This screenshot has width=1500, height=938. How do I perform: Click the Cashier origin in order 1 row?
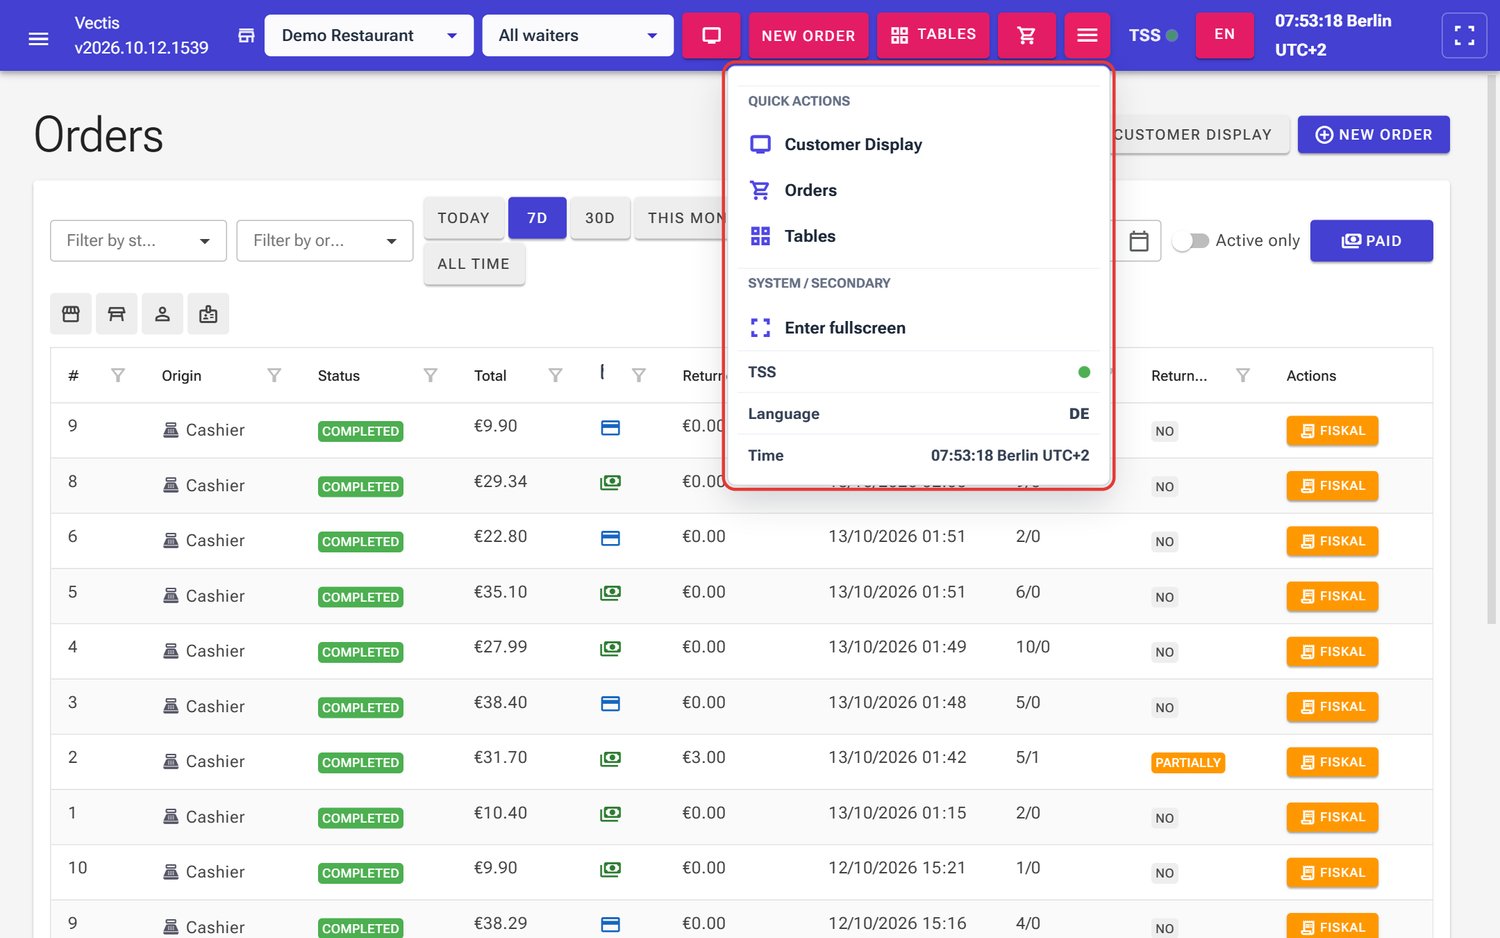point(204,817)
